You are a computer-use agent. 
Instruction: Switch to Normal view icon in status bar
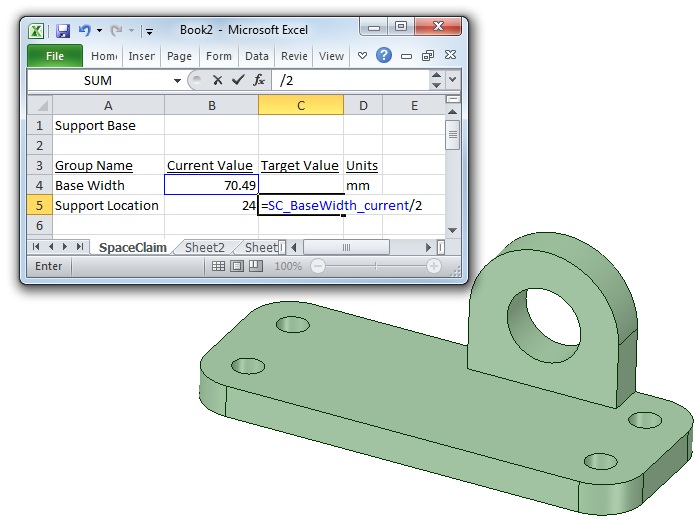(218, 267)
